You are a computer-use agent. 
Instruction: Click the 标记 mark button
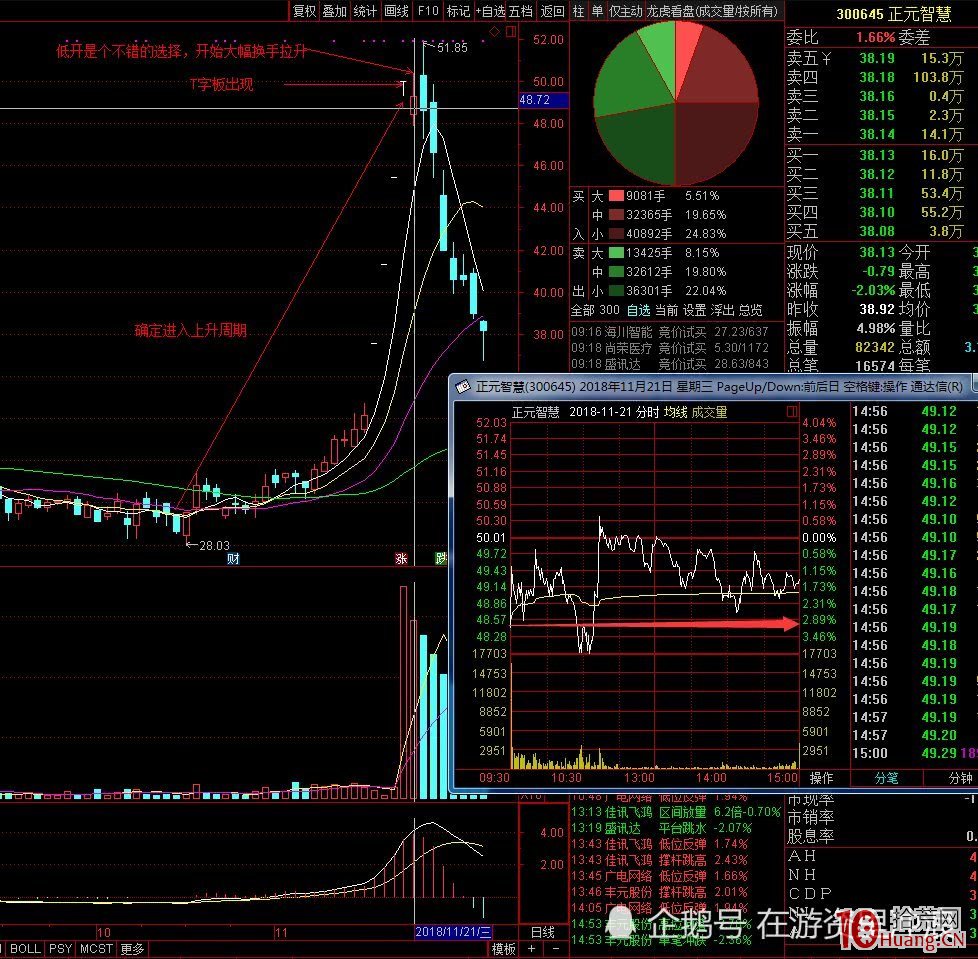click(458, 11)
